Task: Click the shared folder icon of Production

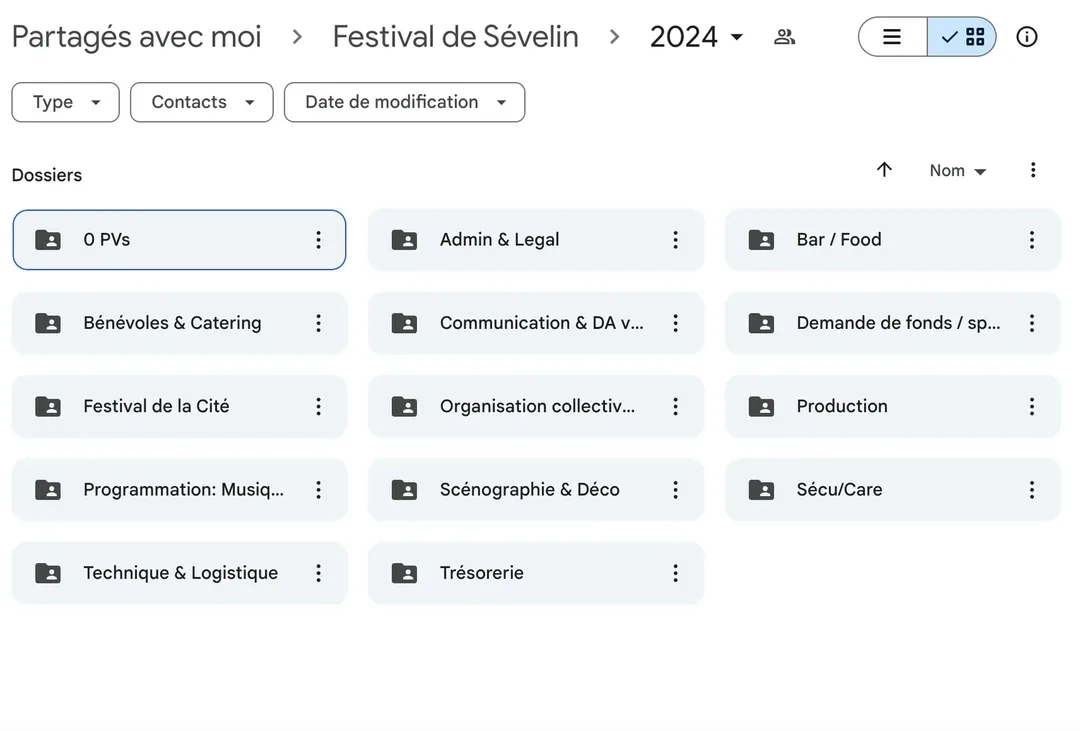Action: click(x=761, y=406)
